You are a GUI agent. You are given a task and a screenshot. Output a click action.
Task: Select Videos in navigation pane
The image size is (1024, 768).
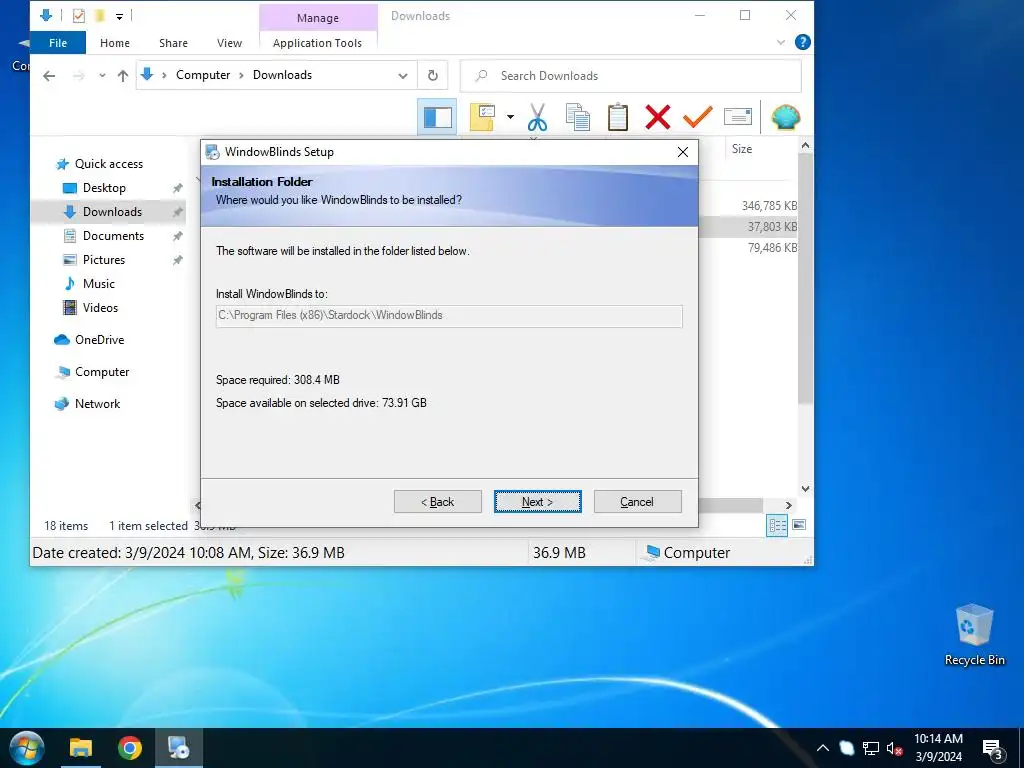[100, 308]
